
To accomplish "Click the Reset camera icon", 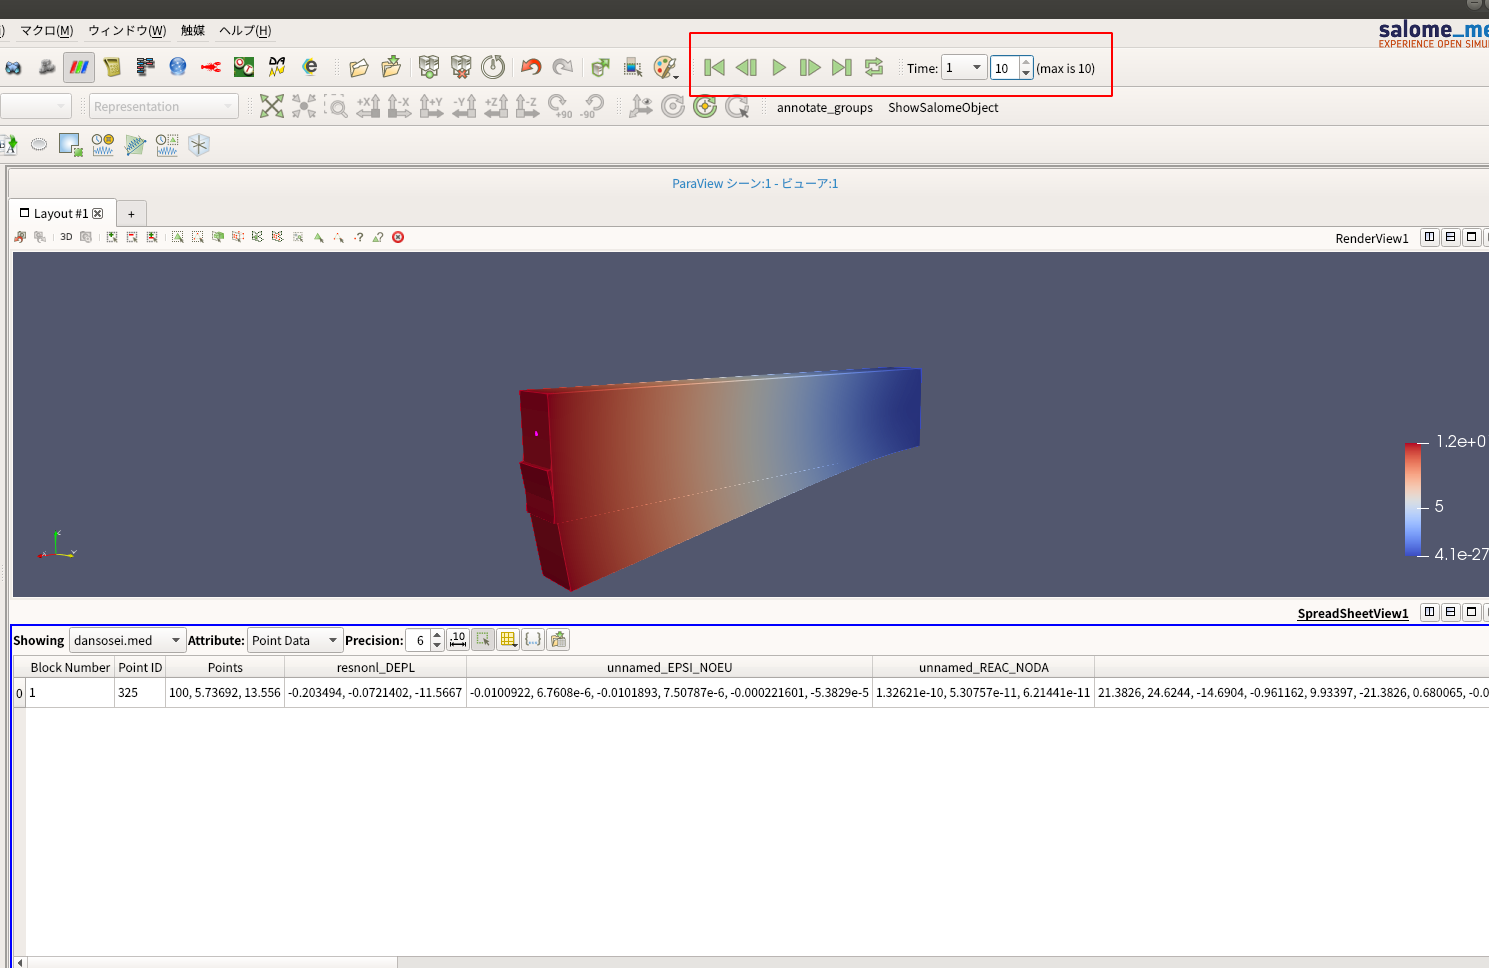I will (x=272, y=106).
